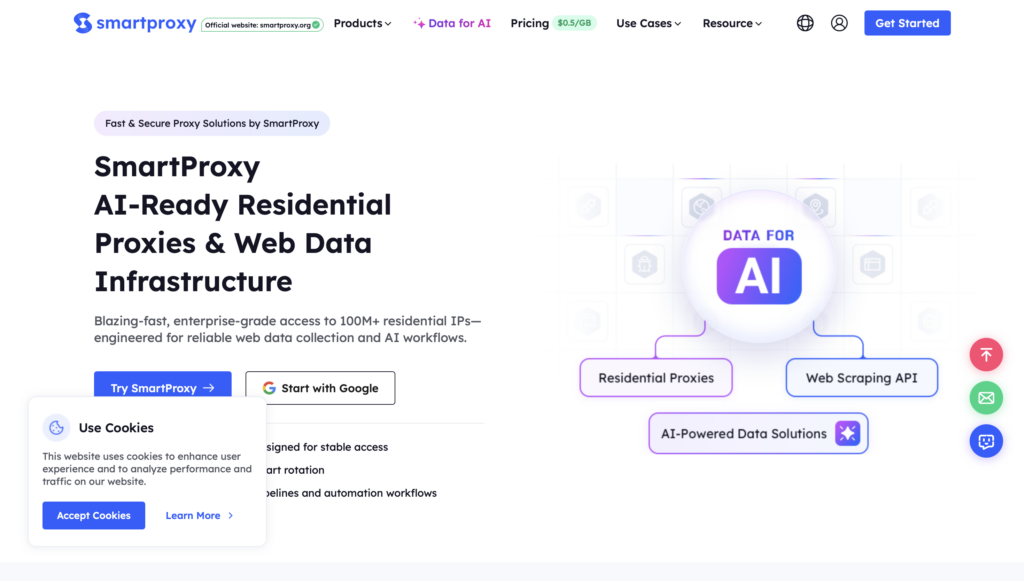Open the language globe icon
The image size is (1024, 581).
(x=805, y=23)
